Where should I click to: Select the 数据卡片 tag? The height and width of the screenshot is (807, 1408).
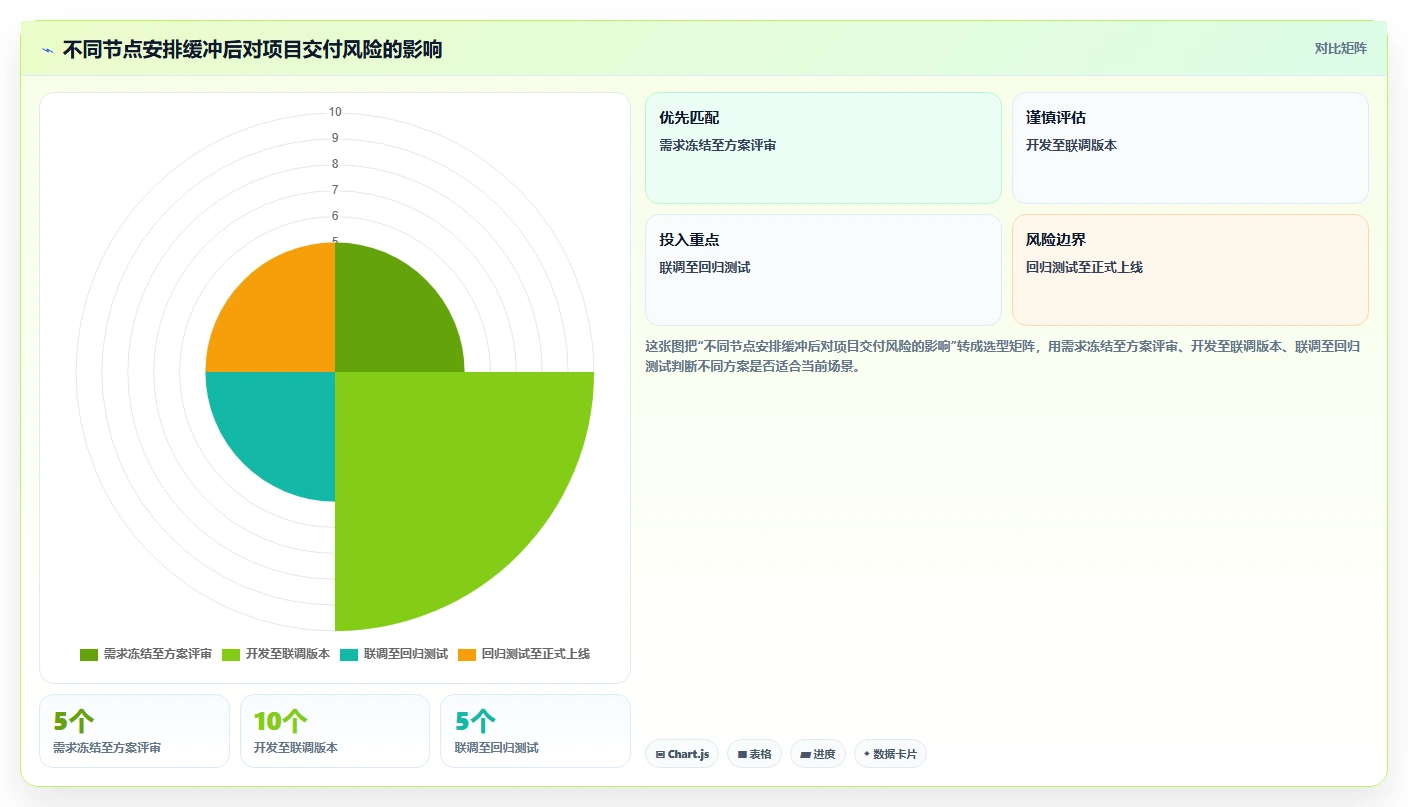(x=890, y=754)
